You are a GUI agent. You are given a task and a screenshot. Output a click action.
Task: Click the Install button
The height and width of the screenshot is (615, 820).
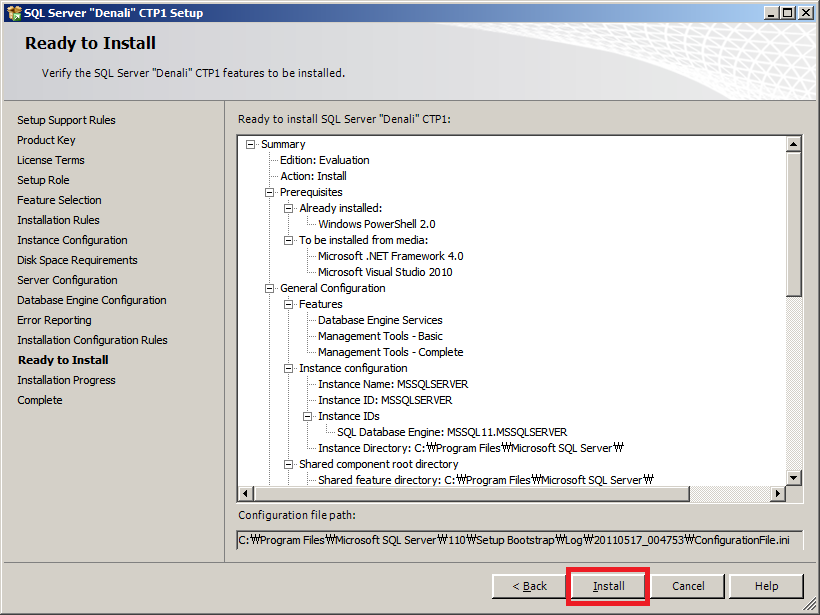click(x=608, y=586)
